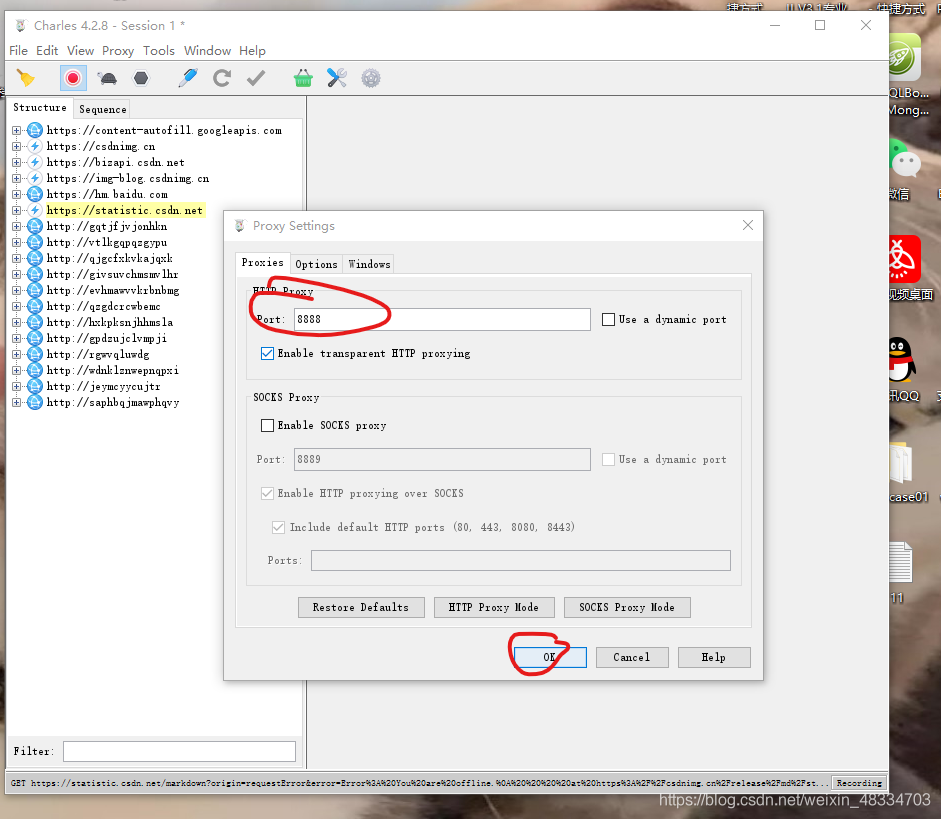941x819 pixels.
Task: Click the Recording status indicator
Action: pyautogui.click(x=859, y=783)
